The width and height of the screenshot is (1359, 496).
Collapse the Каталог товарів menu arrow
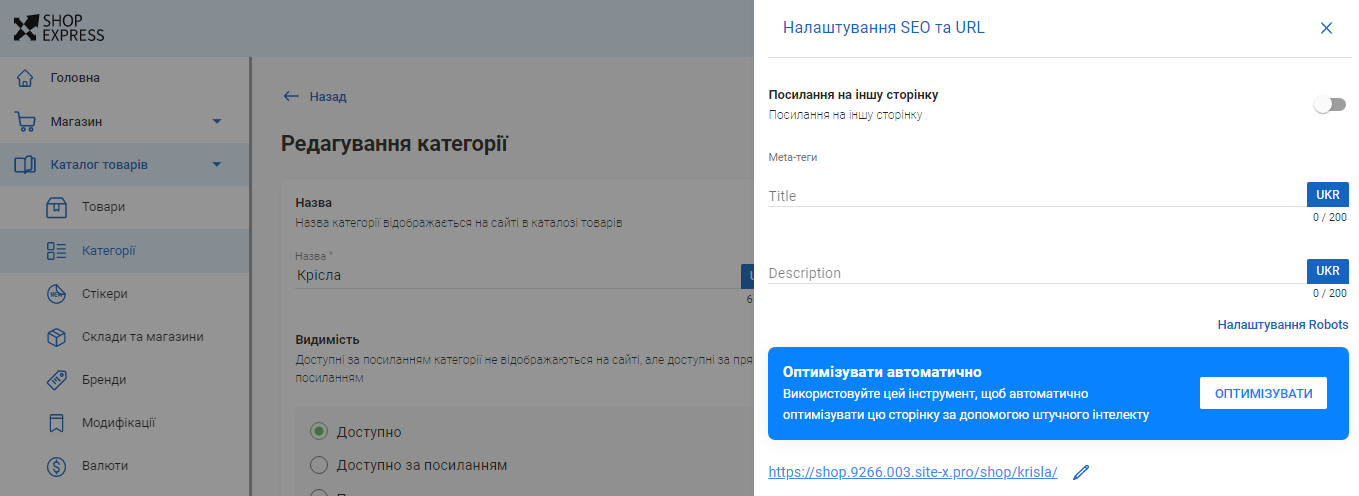[217, 165]
